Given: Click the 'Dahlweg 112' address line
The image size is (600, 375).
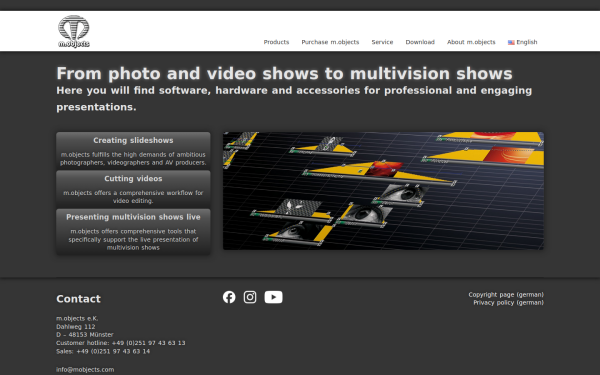Looking at the screenshot, I should point(76,327).
